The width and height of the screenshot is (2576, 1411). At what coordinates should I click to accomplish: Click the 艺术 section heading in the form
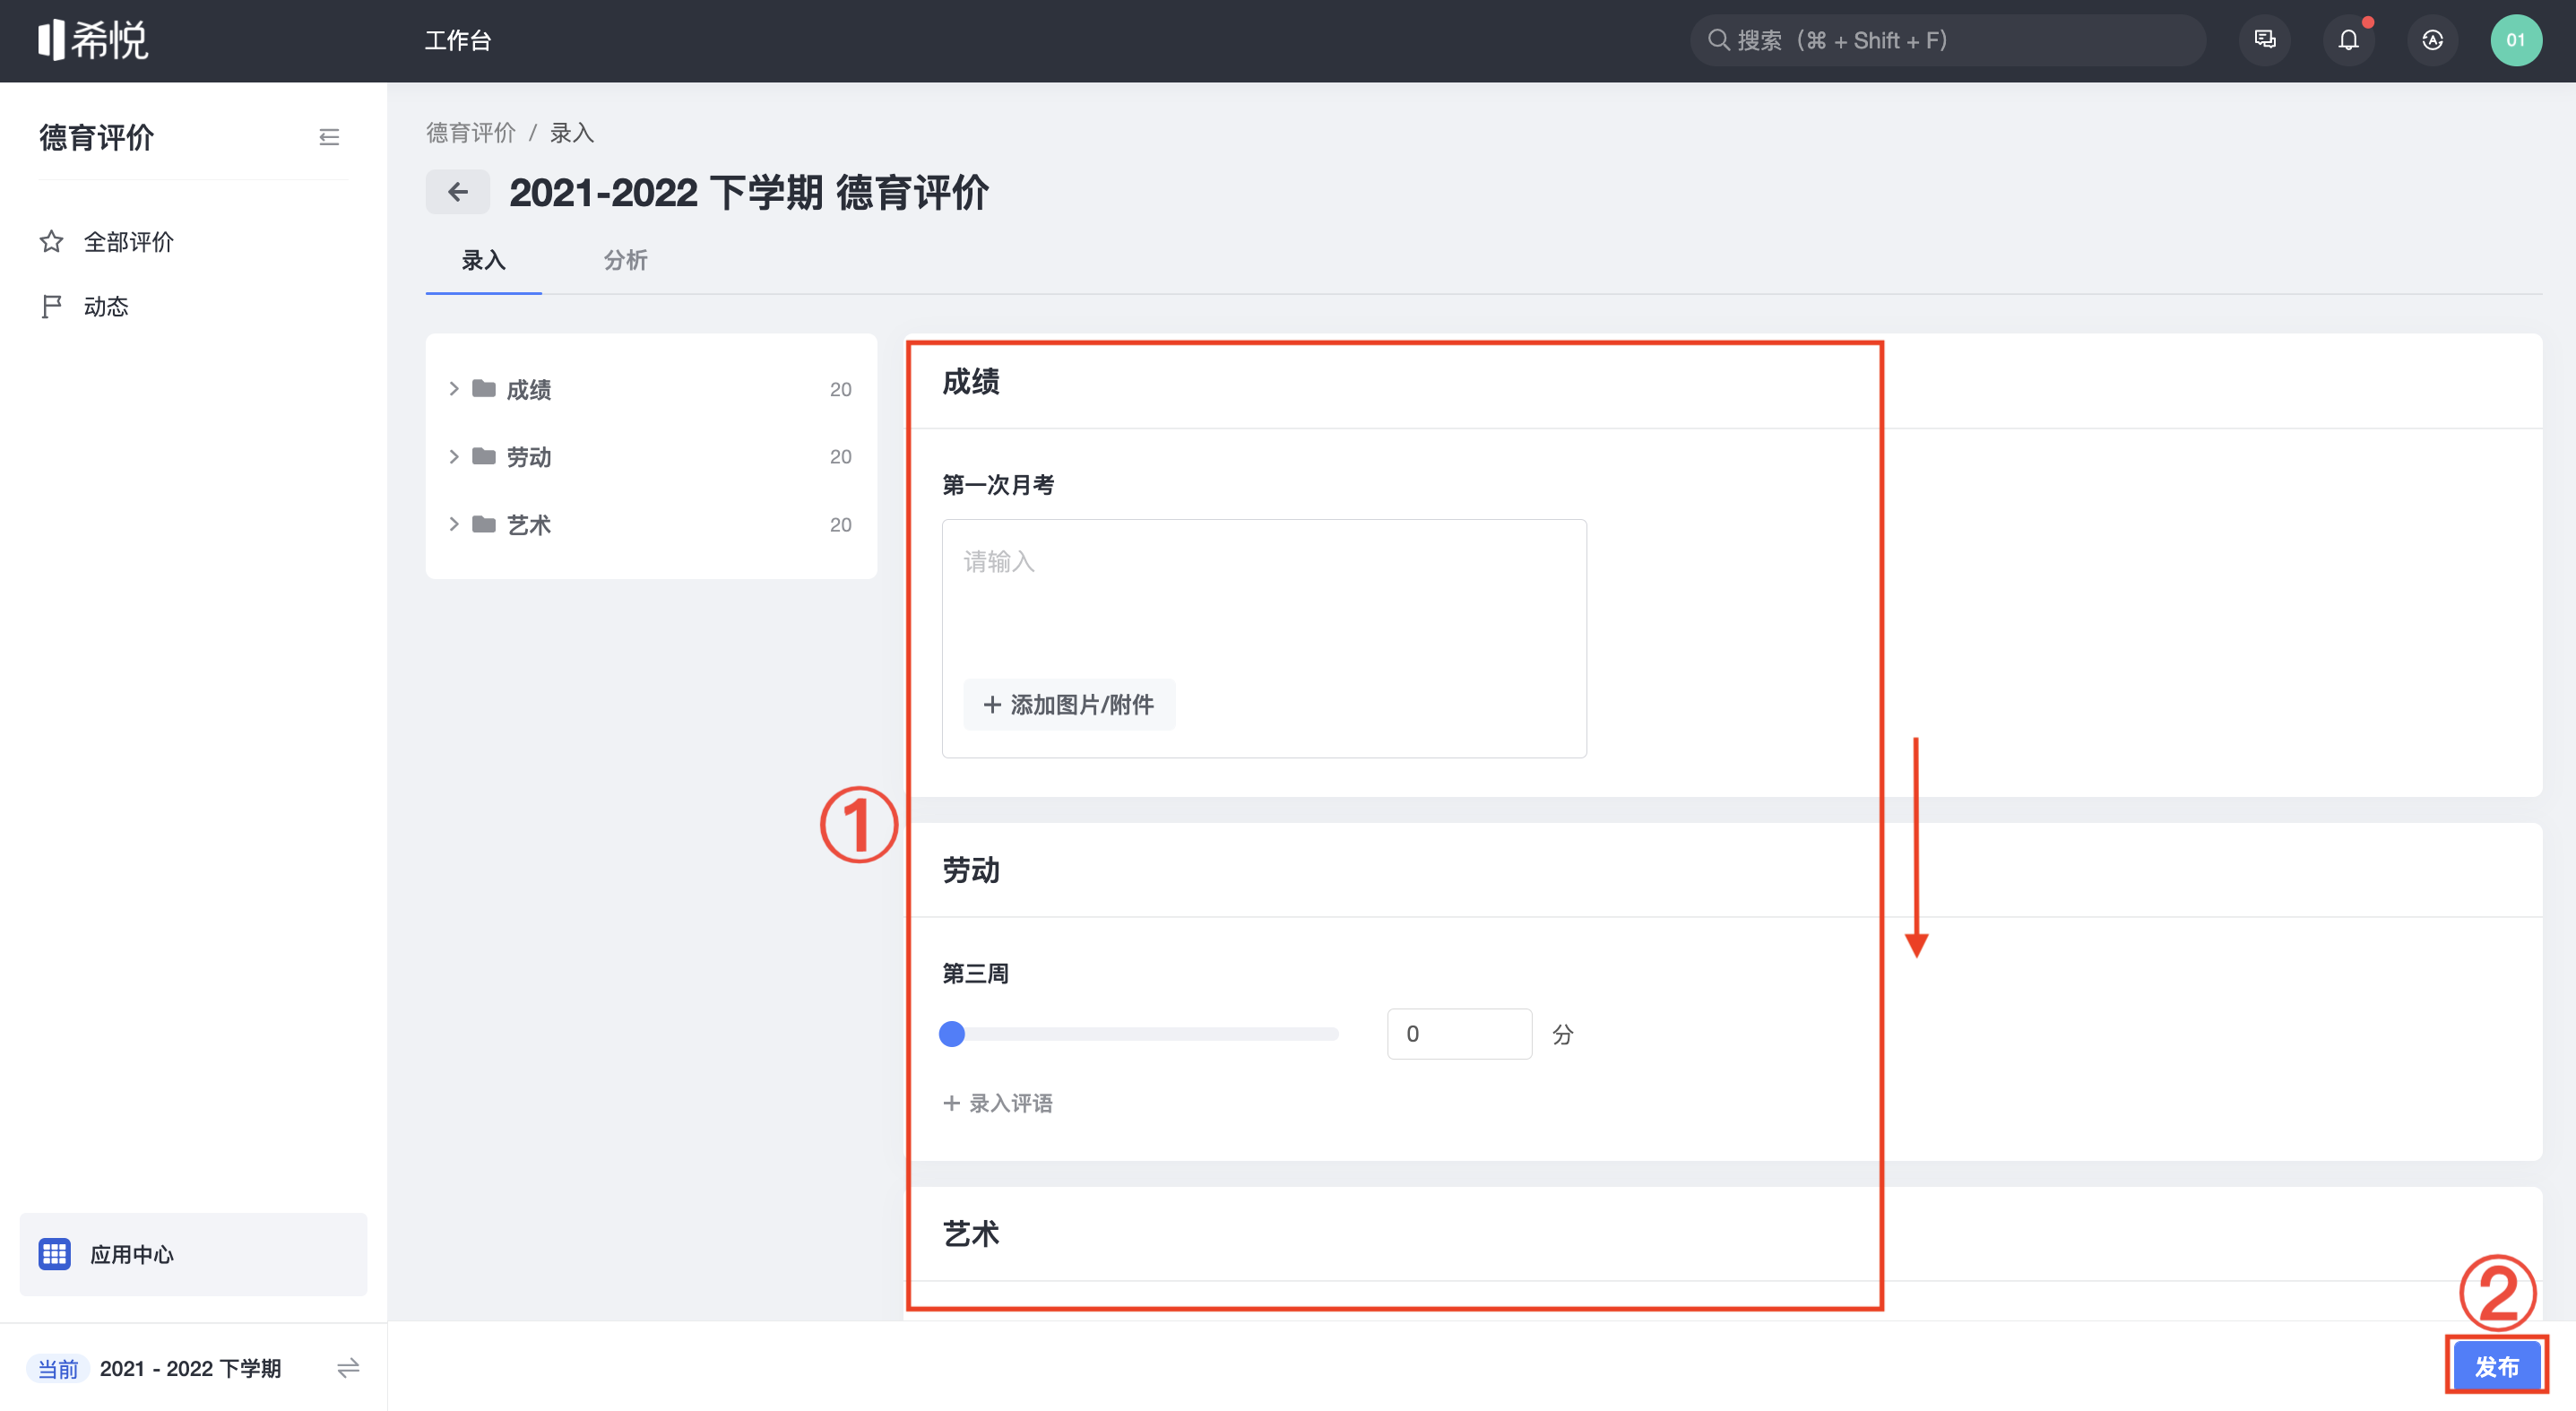coord(971,1233)
